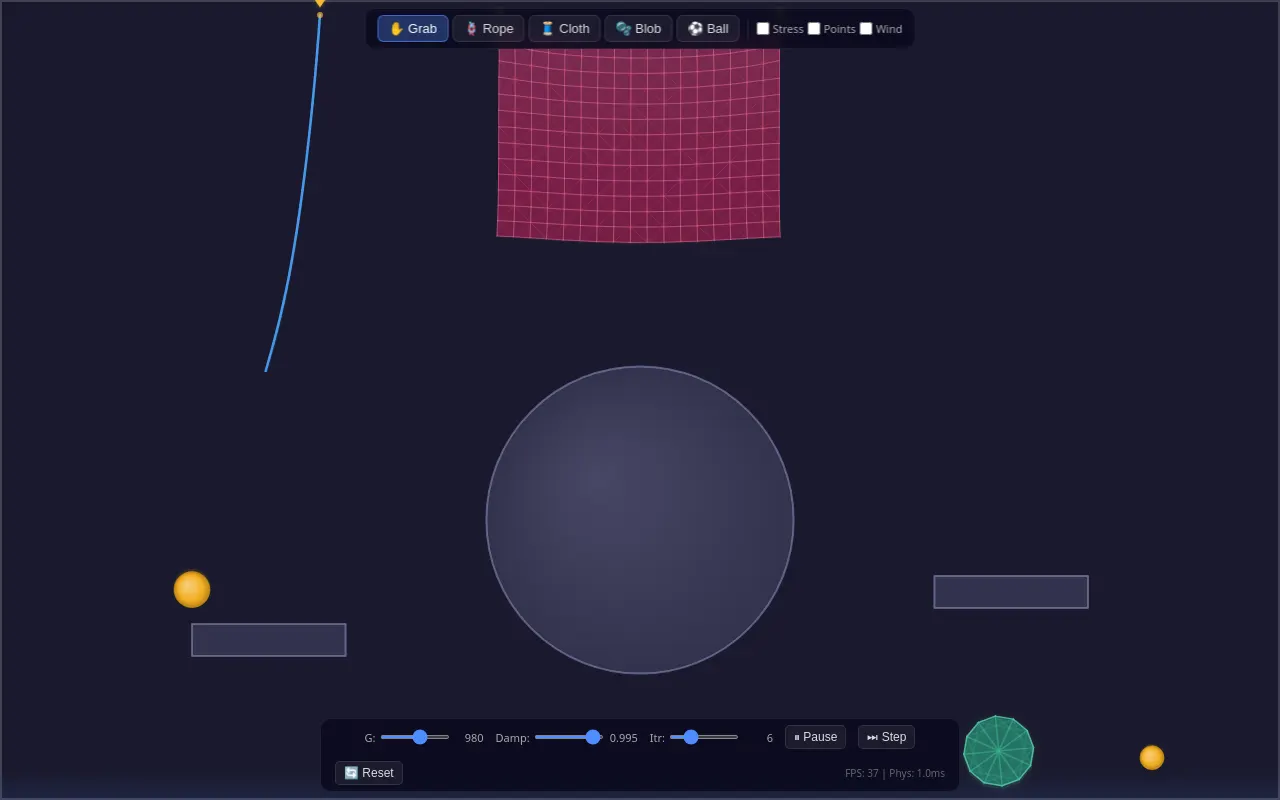Image resolution: width=1280 pixels, height=800 pixels.
Task: Click the orange ball above left platform
Action: 192,589
